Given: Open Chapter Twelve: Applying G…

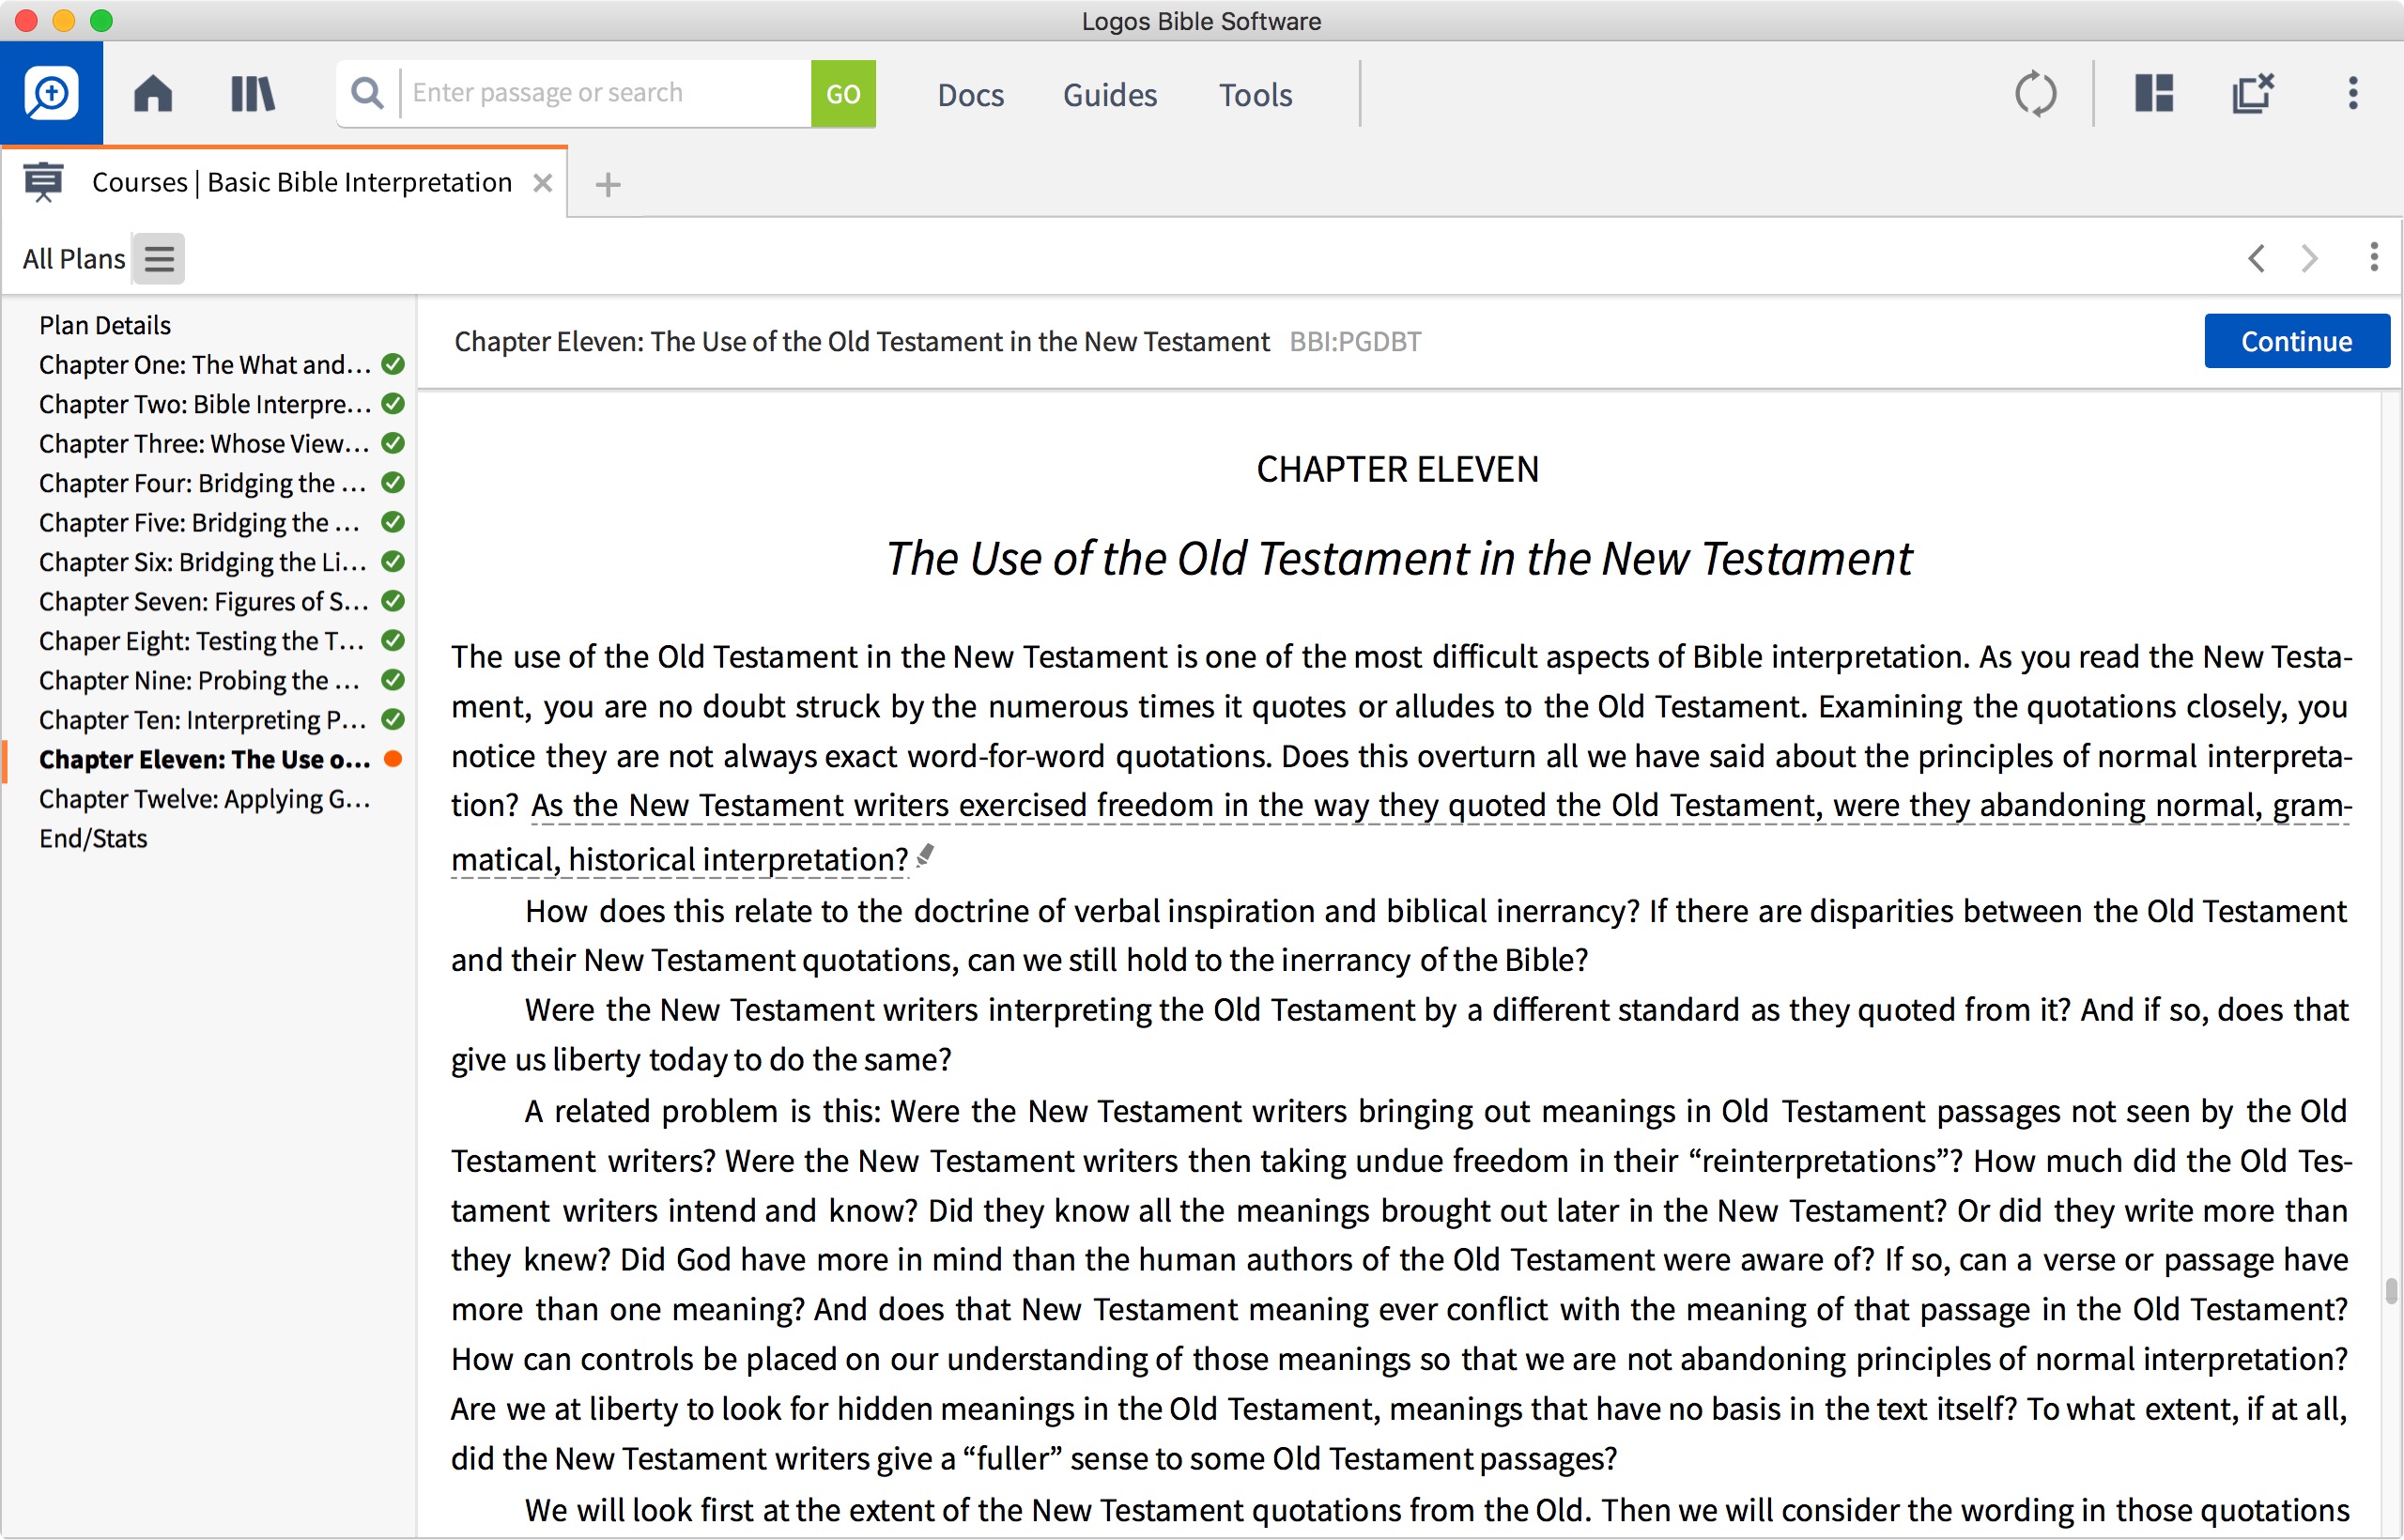Looking at the screenshot, I should [205, 799].
